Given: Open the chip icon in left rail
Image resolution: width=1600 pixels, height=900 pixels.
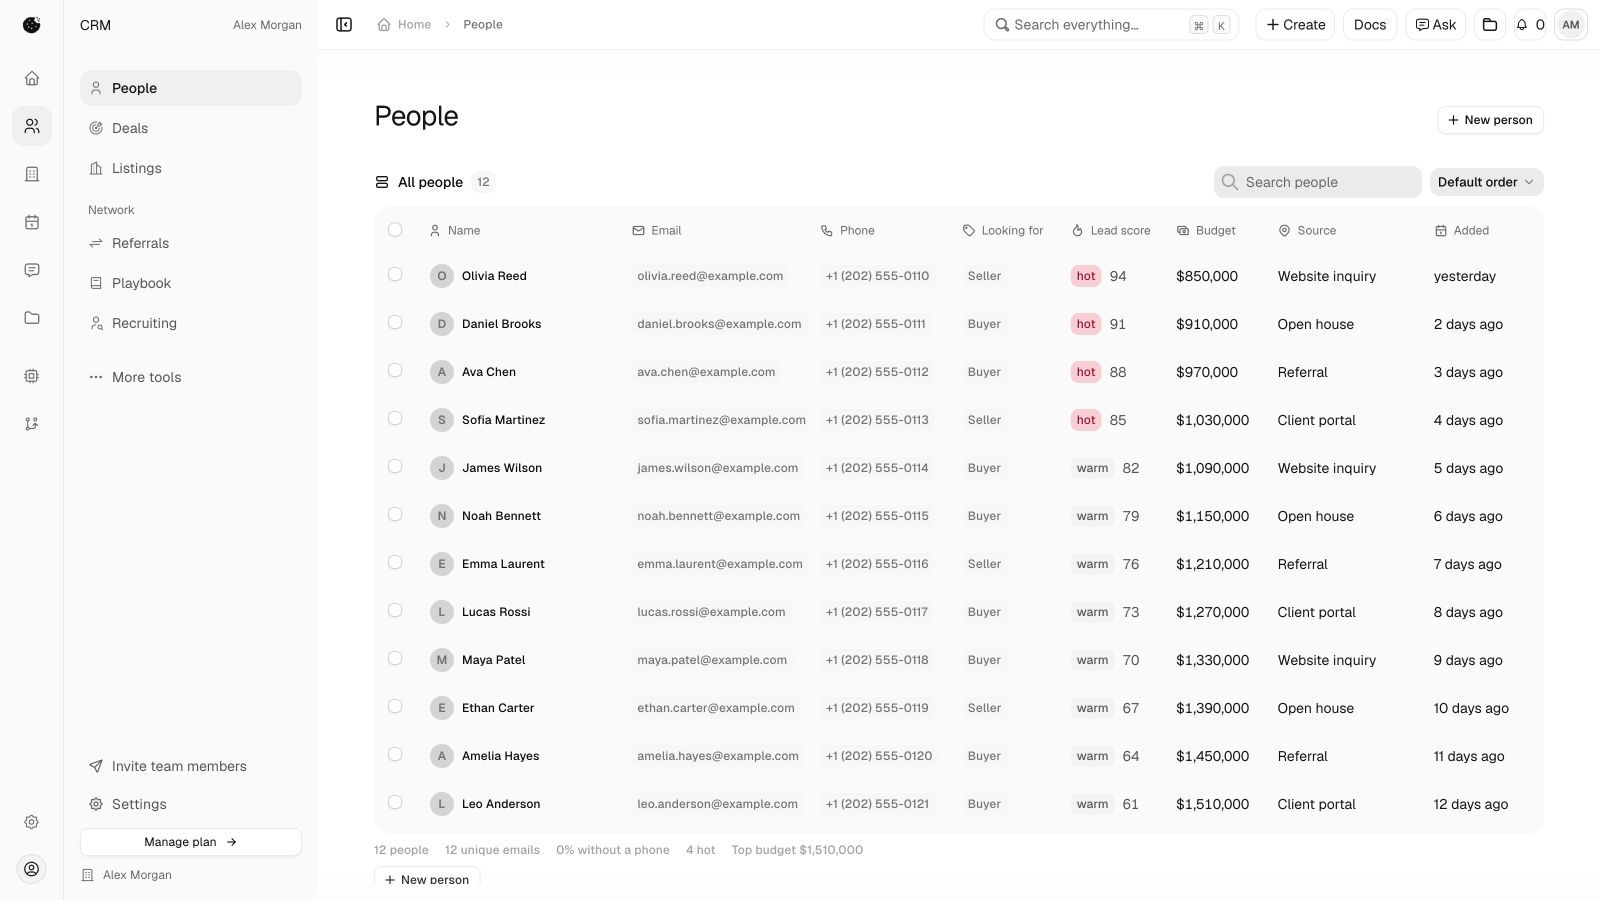Looking at the screenshot, I should [x=32, y=376].
